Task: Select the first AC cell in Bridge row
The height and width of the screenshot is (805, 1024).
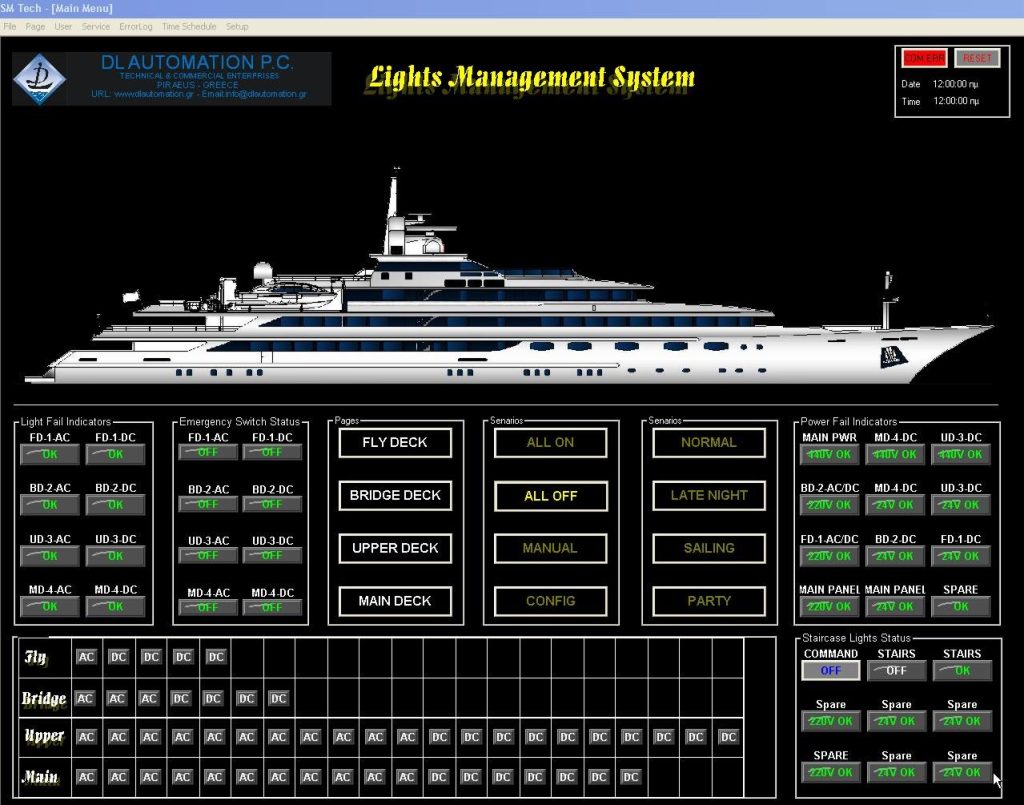Action: click(x=86, y=698)
